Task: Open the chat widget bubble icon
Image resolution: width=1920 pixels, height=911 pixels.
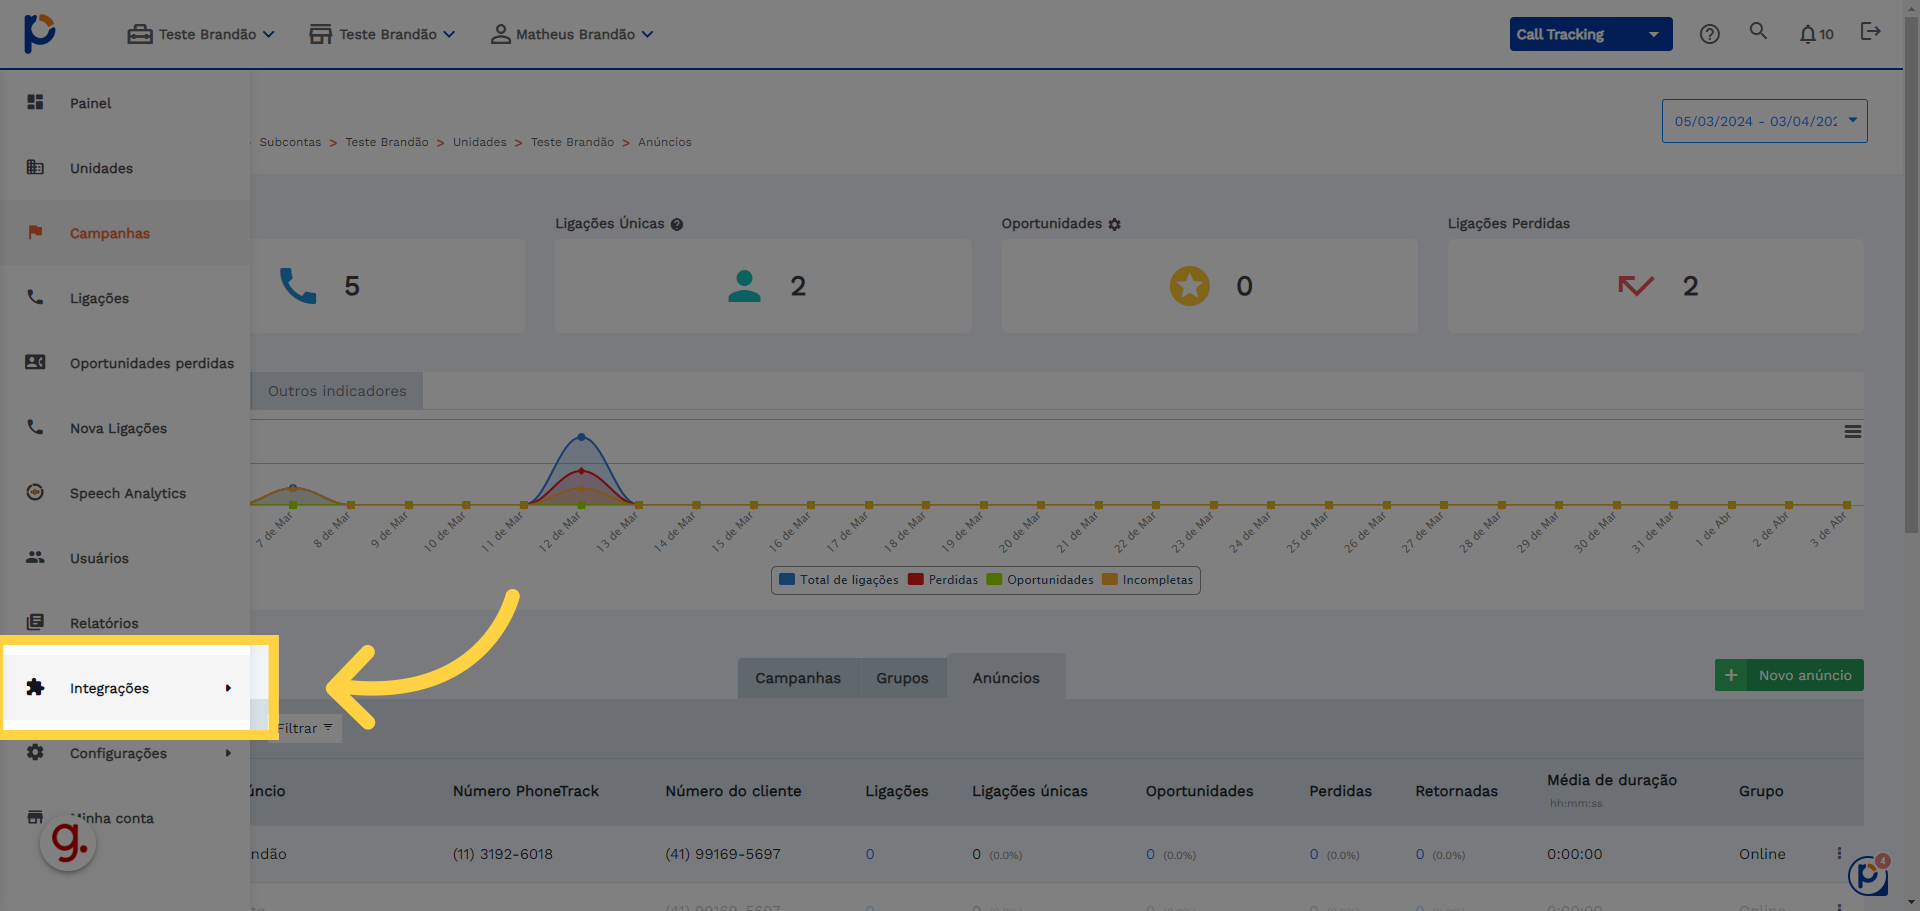Action: pyautogui.click(x=1868, y=876)
